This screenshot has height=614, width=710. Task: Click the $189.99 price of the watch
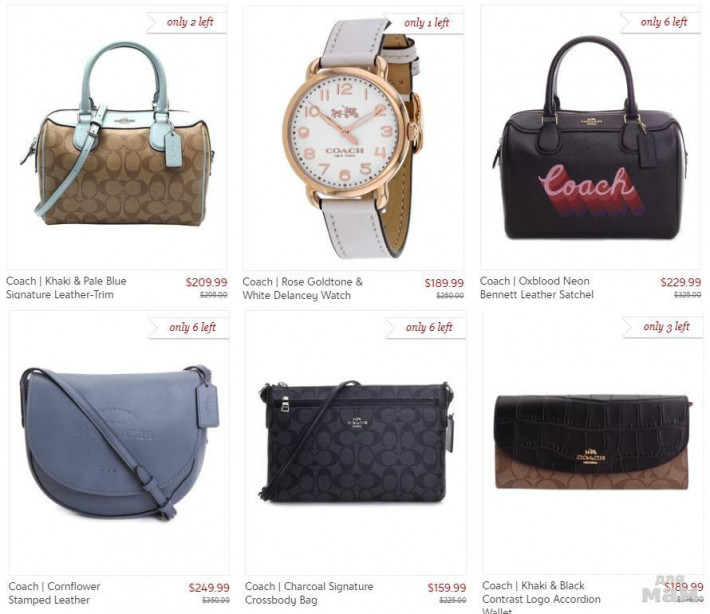click(x=444, y=283)
